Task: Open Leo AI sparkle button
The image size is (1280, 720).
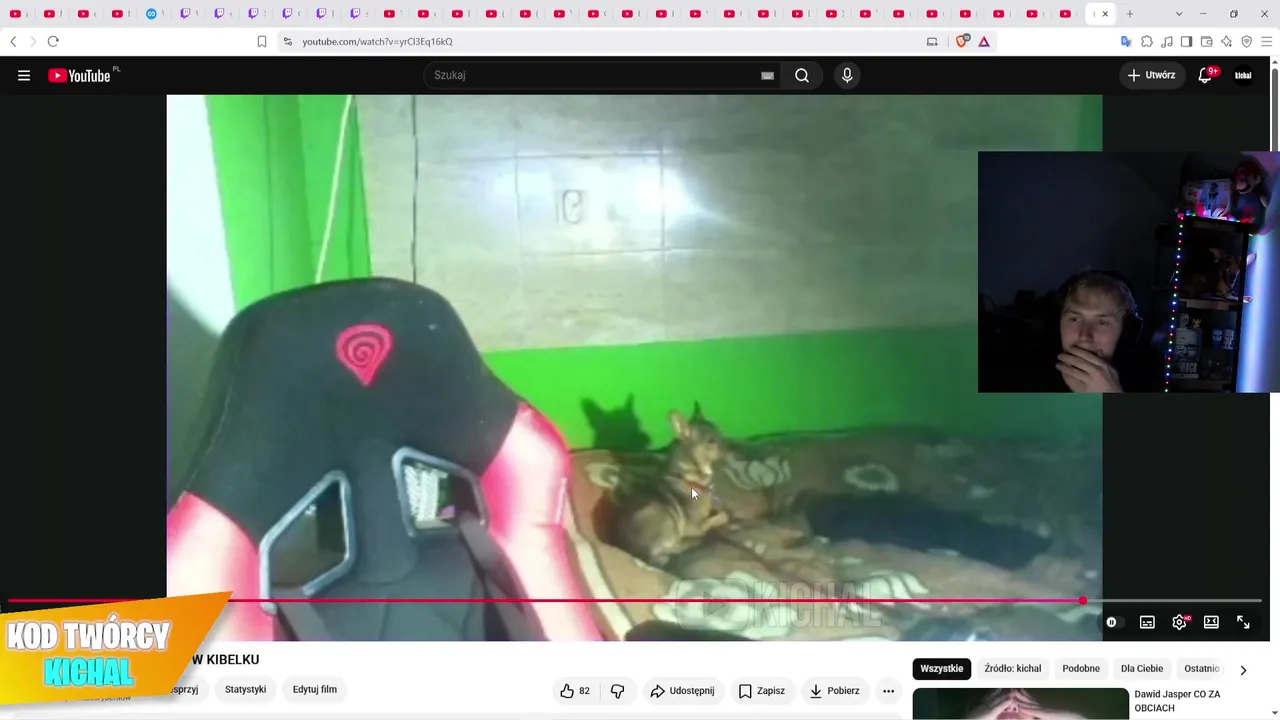Action: 1226,41
